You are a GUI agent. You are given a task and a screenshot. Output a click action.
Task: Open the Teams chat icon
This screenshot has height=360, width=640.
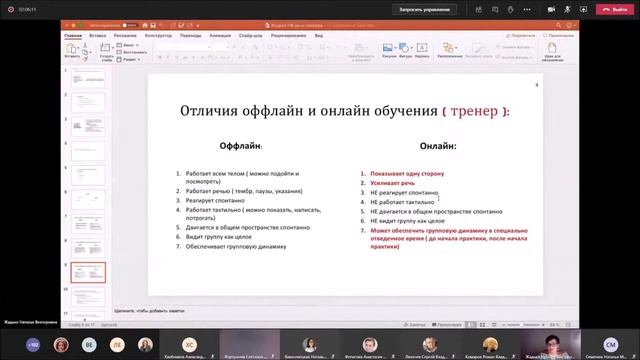tap(495, 9)
